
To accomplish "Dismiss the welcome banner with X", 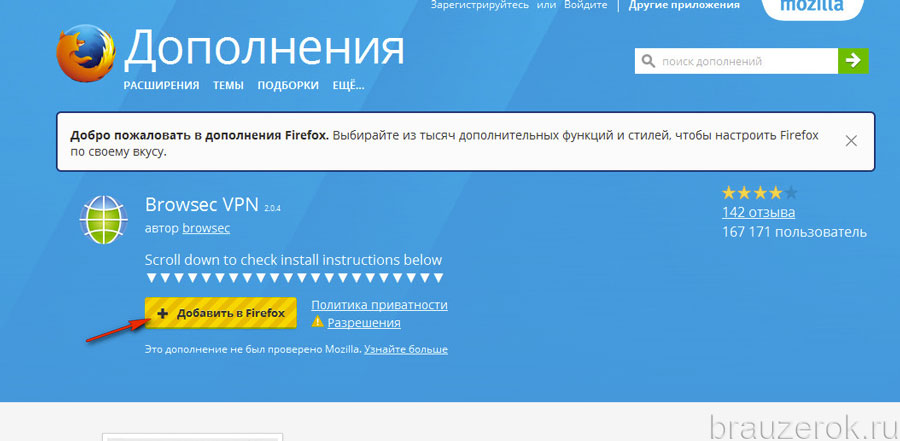I will [x=851, y=141].
